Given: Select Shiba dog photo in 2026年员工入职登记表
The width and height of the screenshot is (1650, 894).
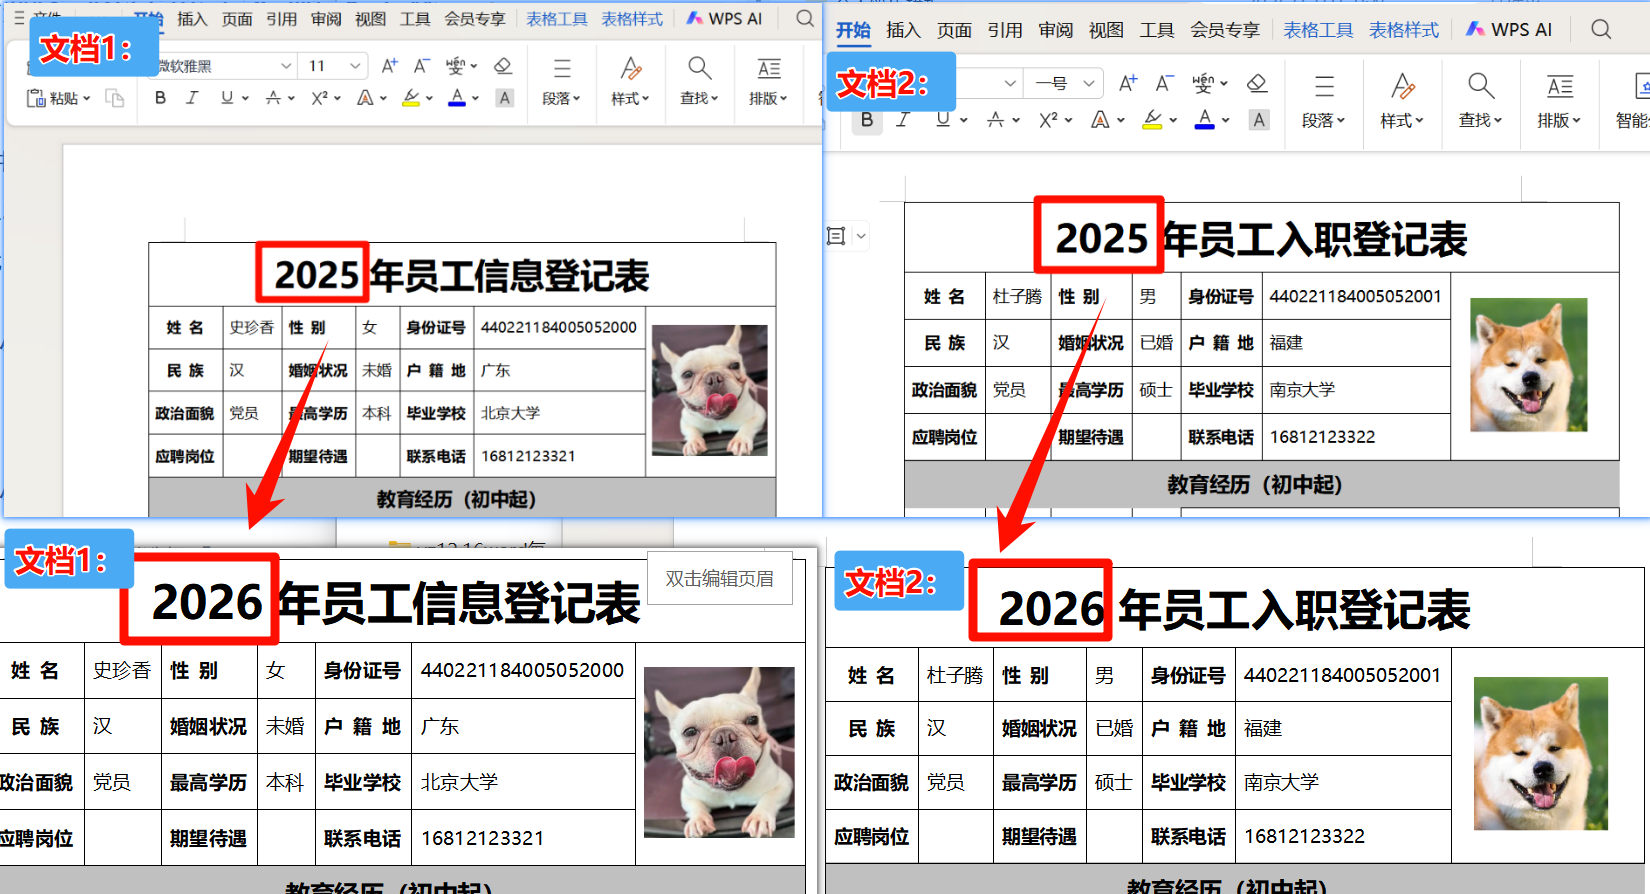Looking at the screenshot, I should point(1541,753).
